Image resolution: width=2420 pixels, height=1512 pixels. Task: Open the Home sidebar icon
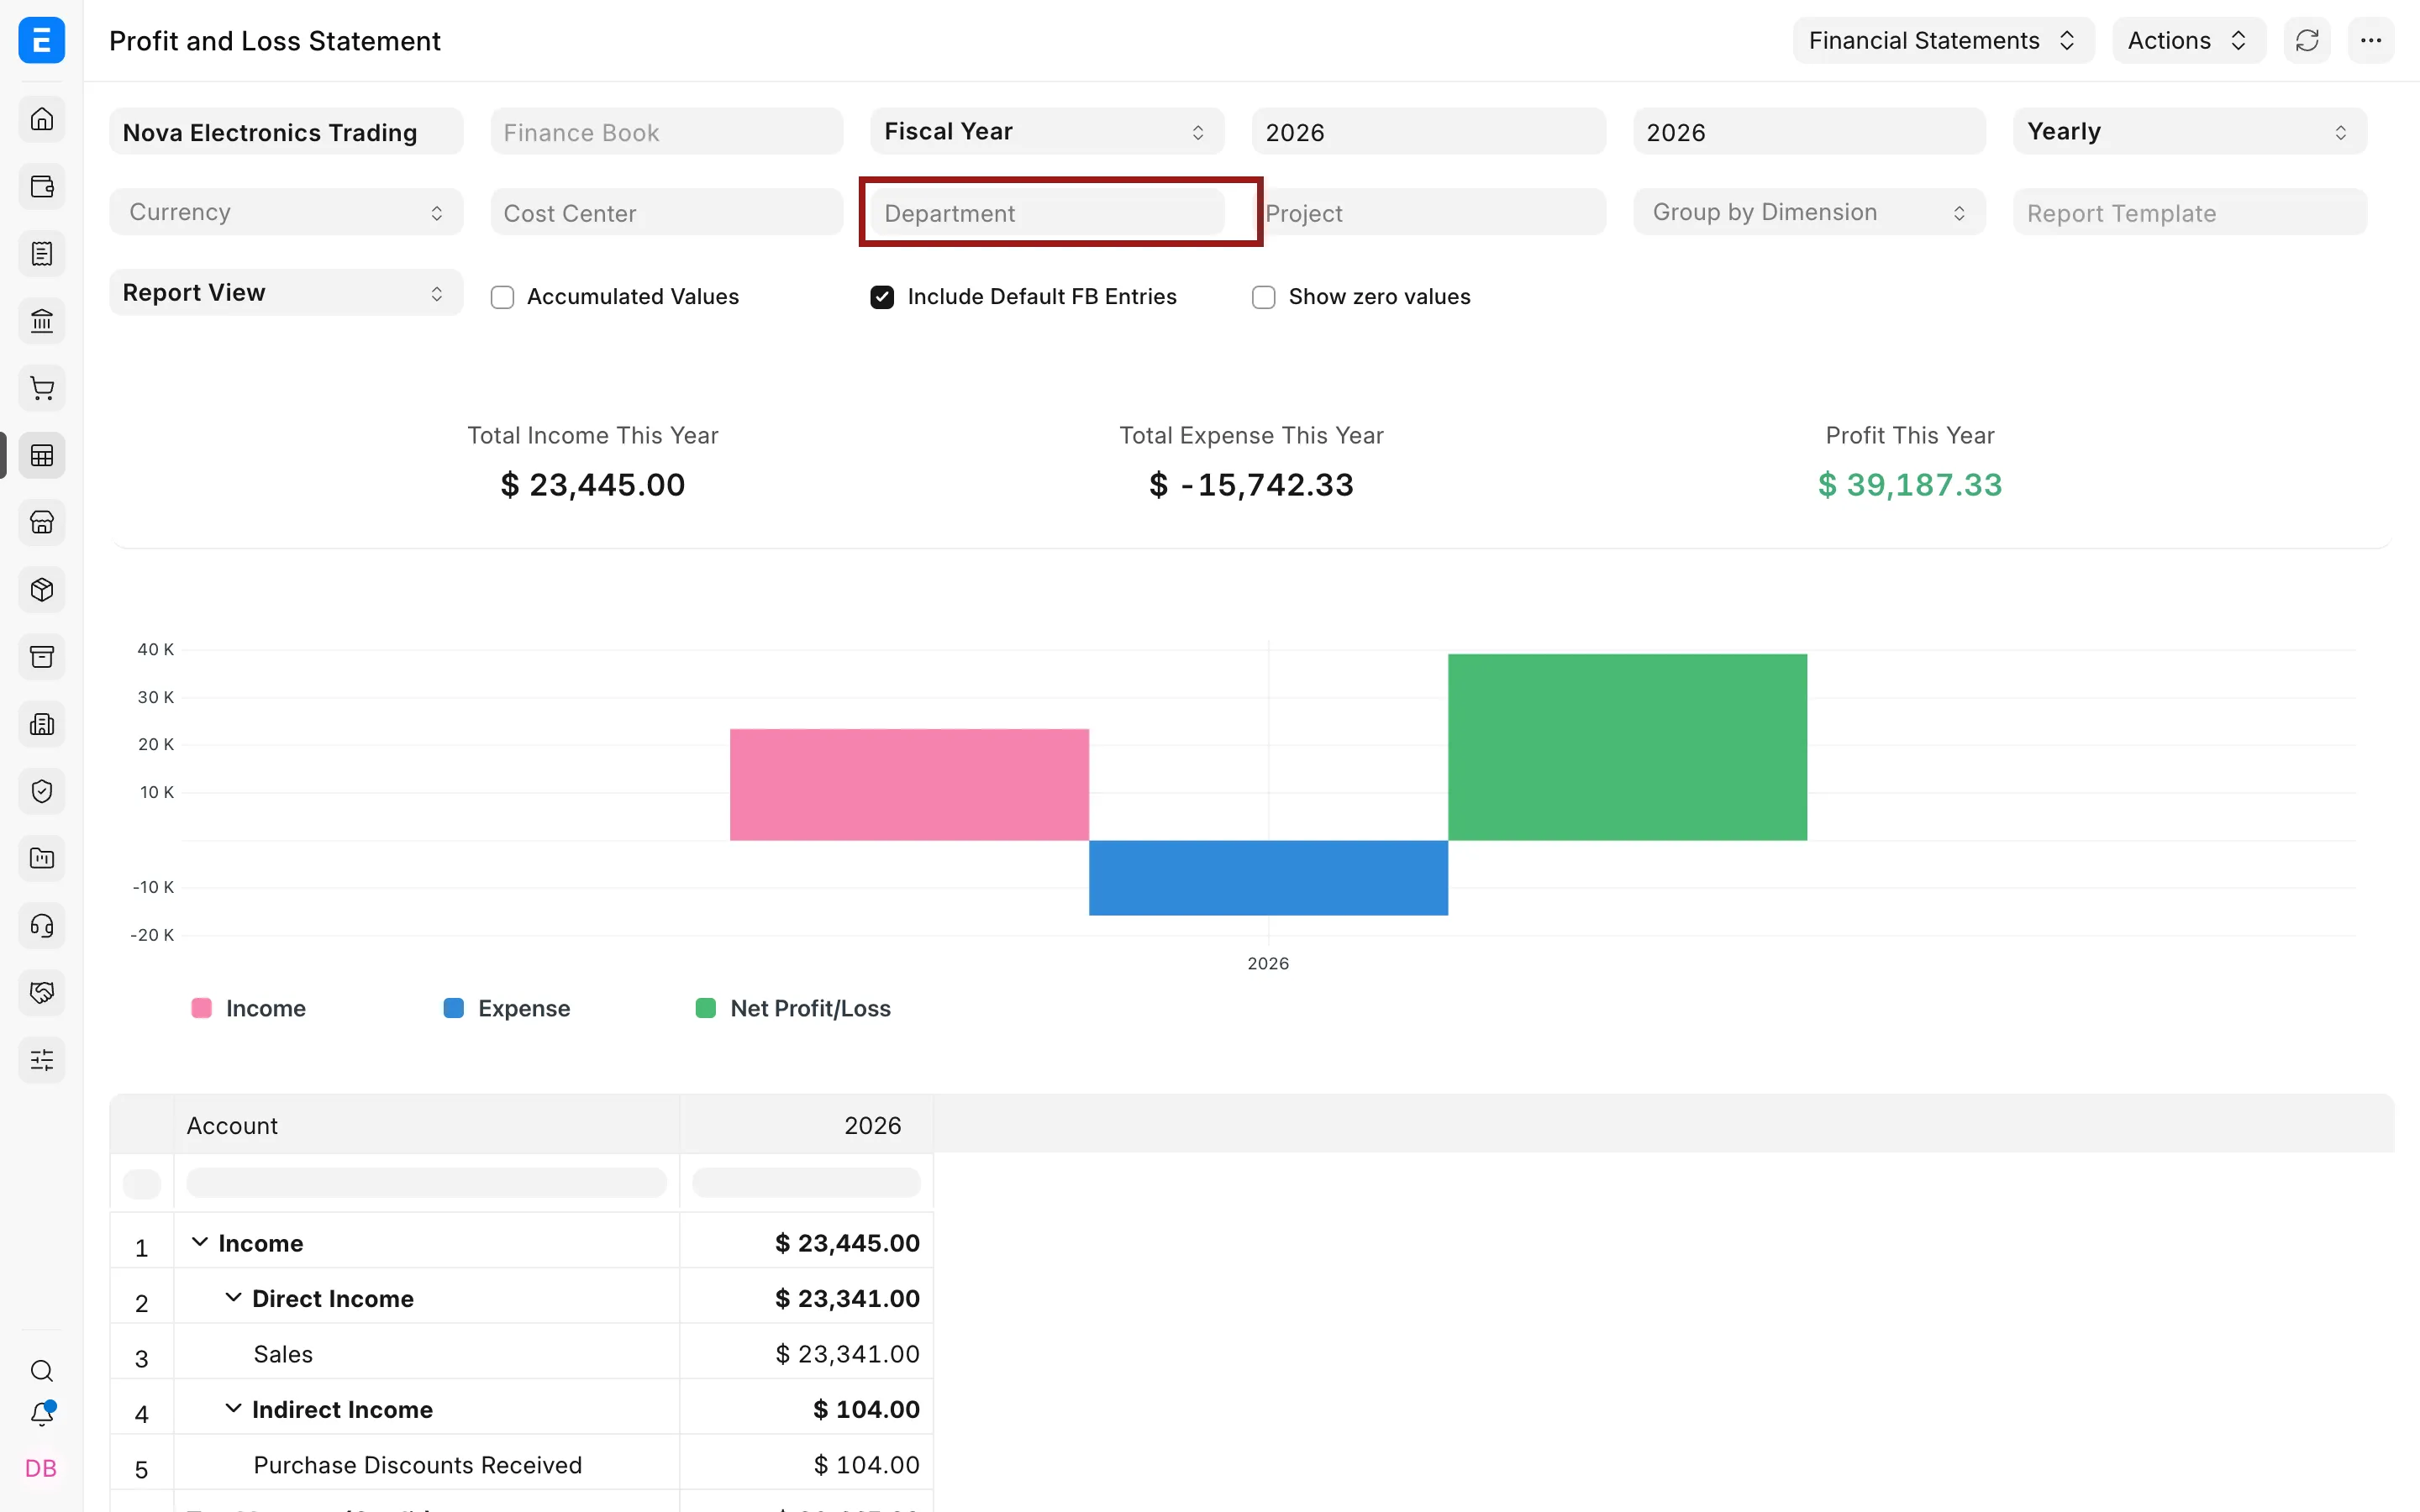pyautogui.click(x=41, y=119)
